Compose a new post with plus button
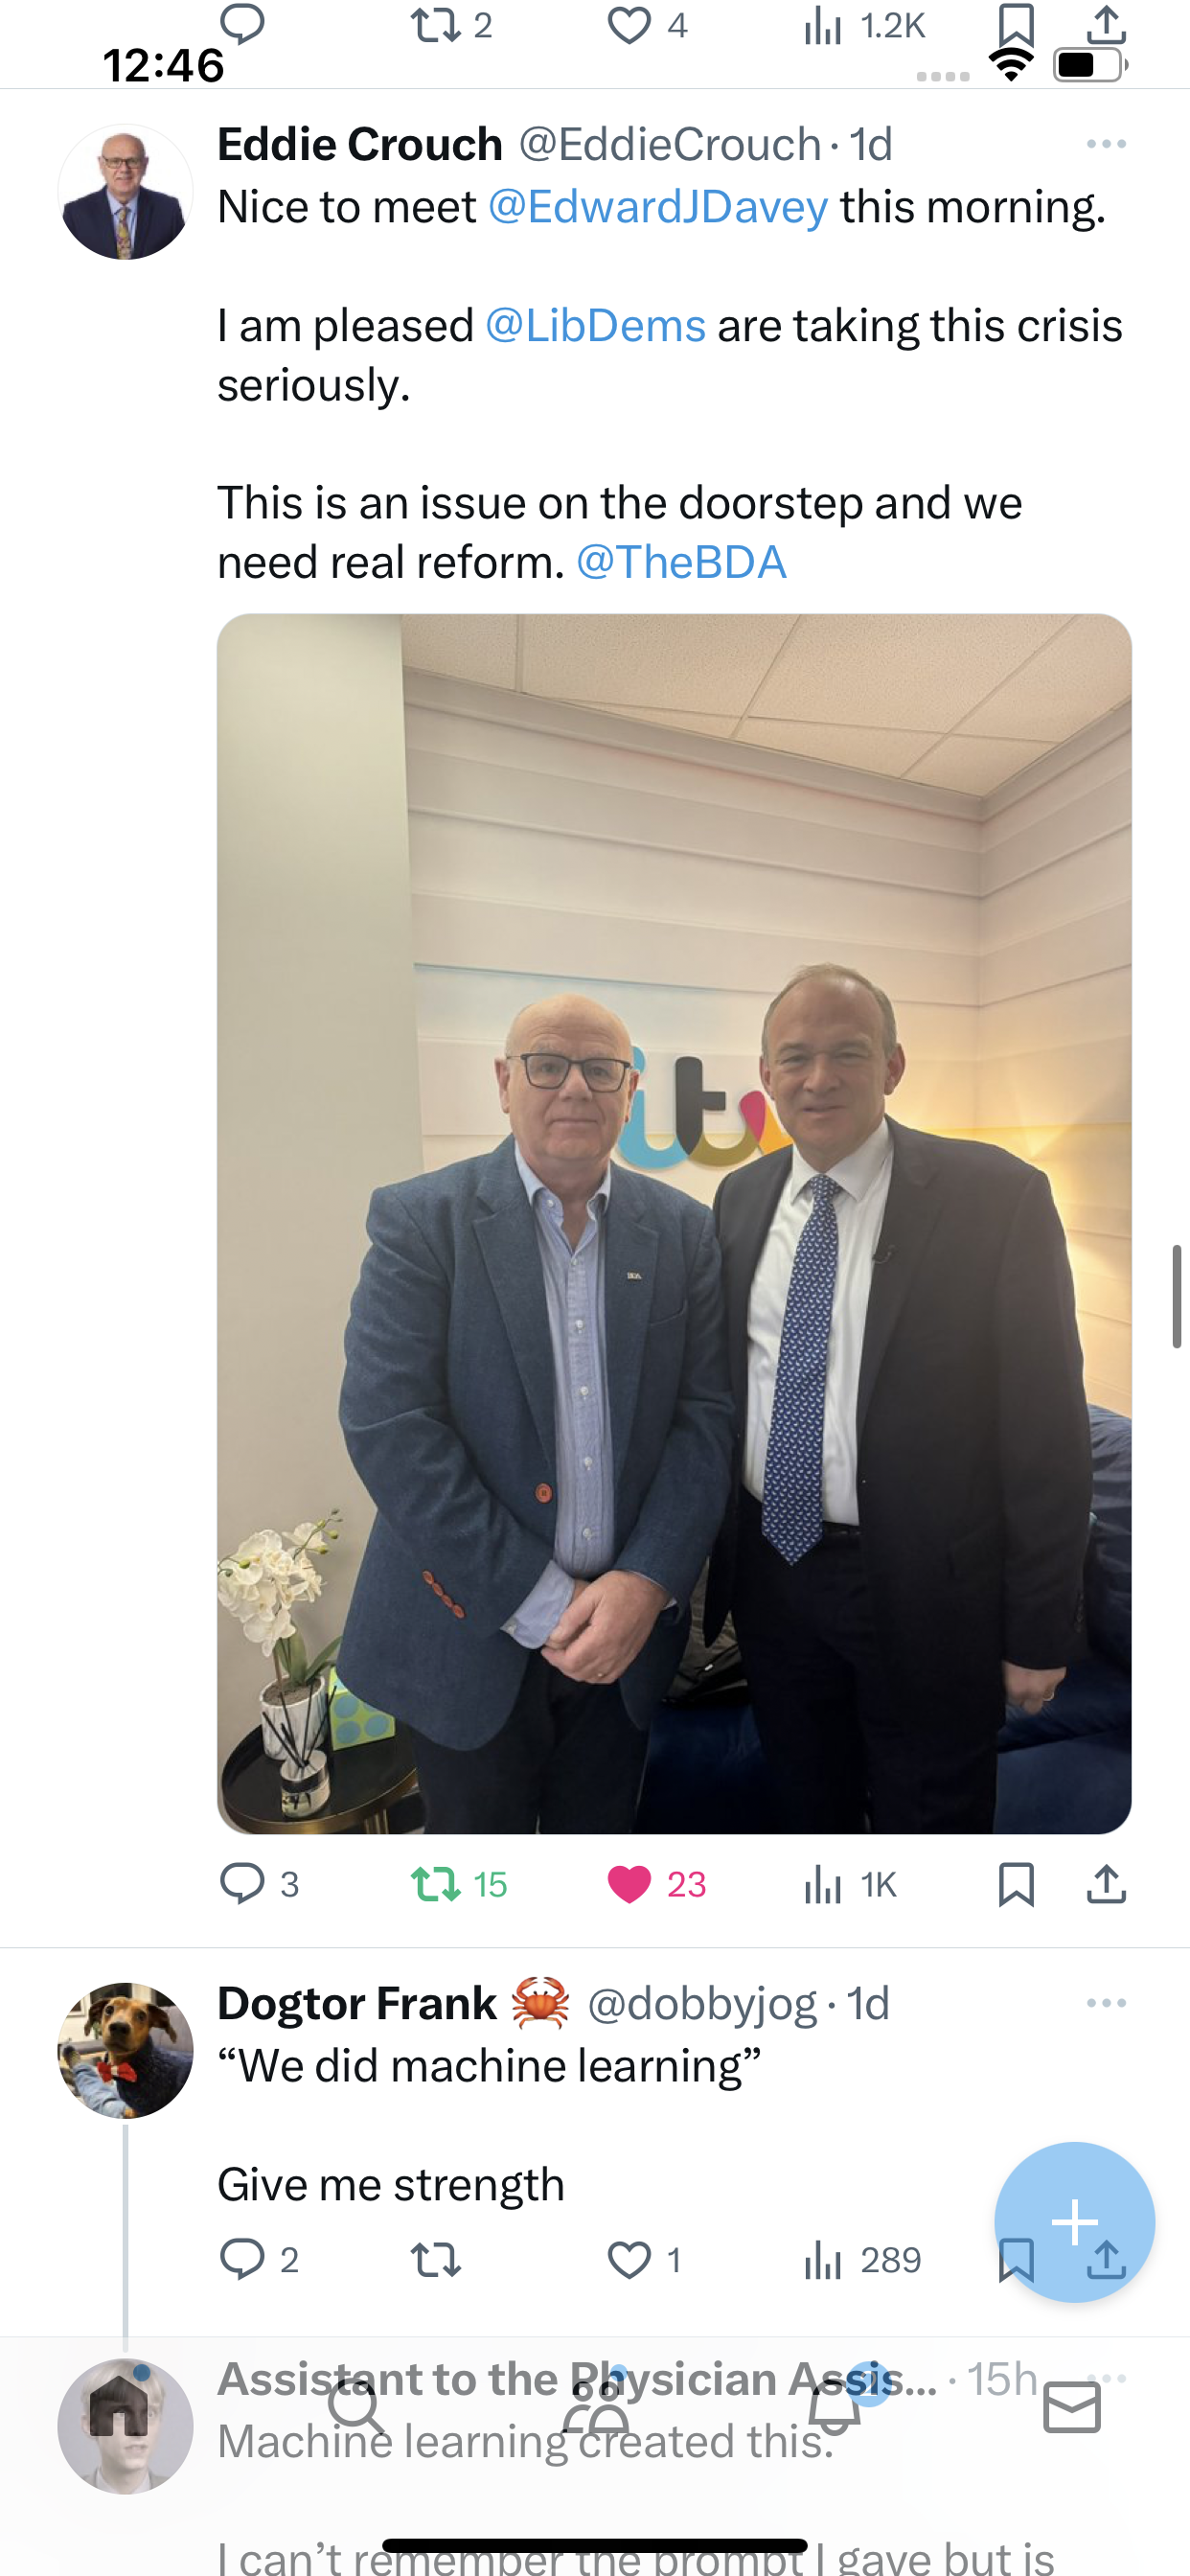Image resolution: width=1190 pixels, height=2576 pixels. coord(1075,2222)
